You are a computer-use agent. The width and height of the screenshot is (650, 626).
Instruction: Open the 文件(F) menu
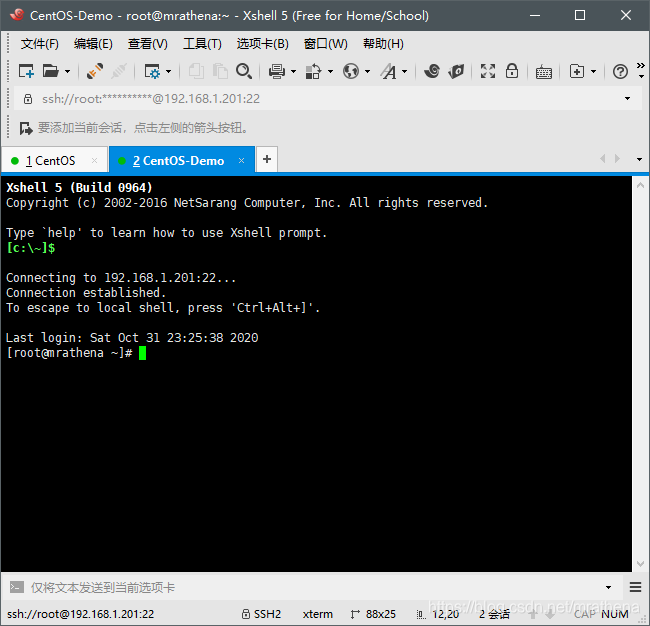pyautogui.click(x=39, y=44)
